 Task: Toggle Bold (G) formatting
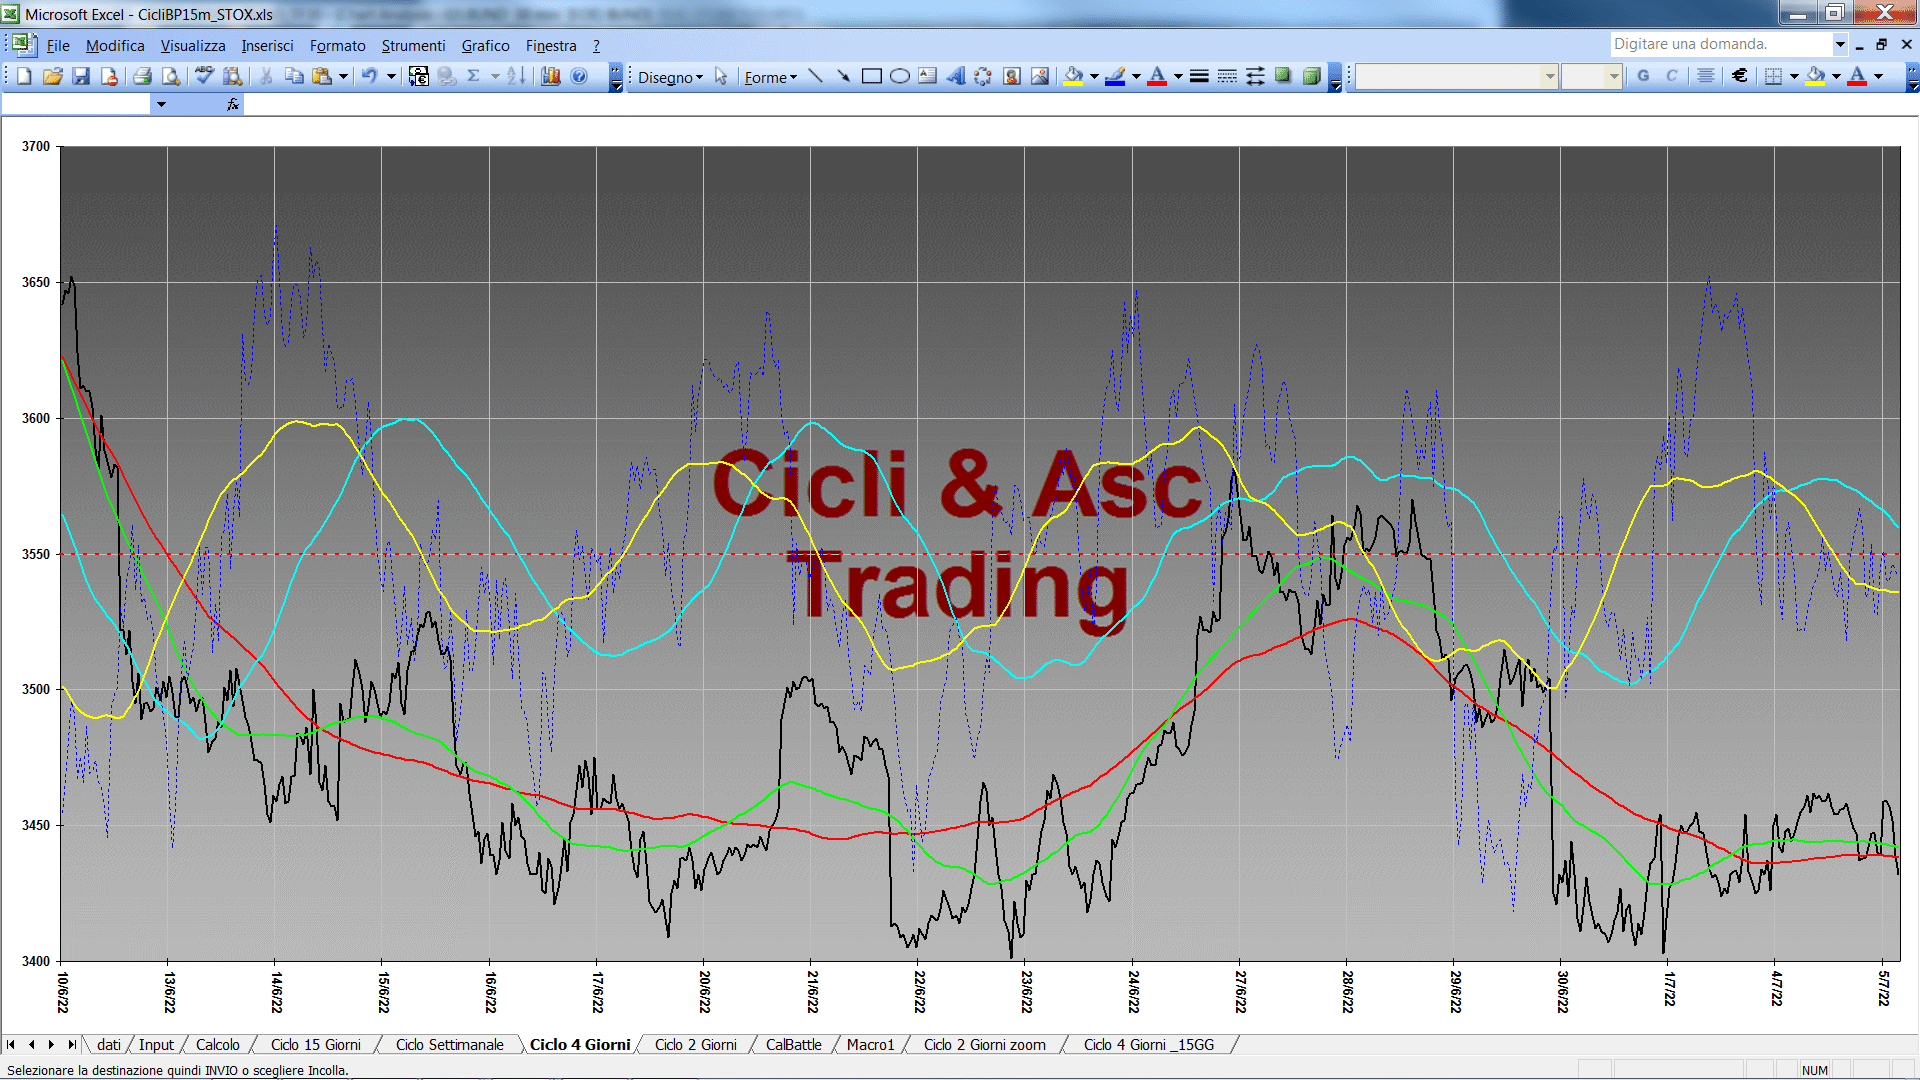coord(1643,76)
